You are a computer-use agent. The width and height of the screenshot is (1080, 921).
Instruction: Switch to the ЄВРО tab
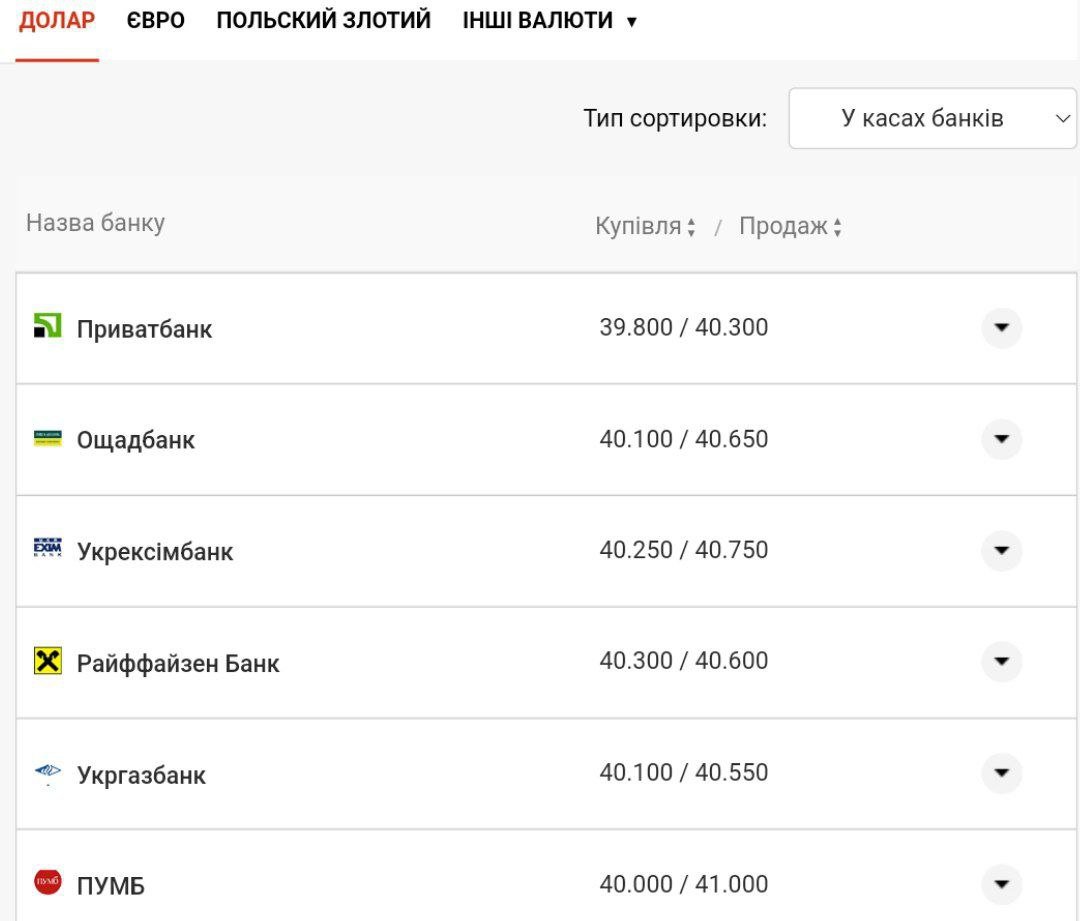pyautogui.click(x=156, y=21)
